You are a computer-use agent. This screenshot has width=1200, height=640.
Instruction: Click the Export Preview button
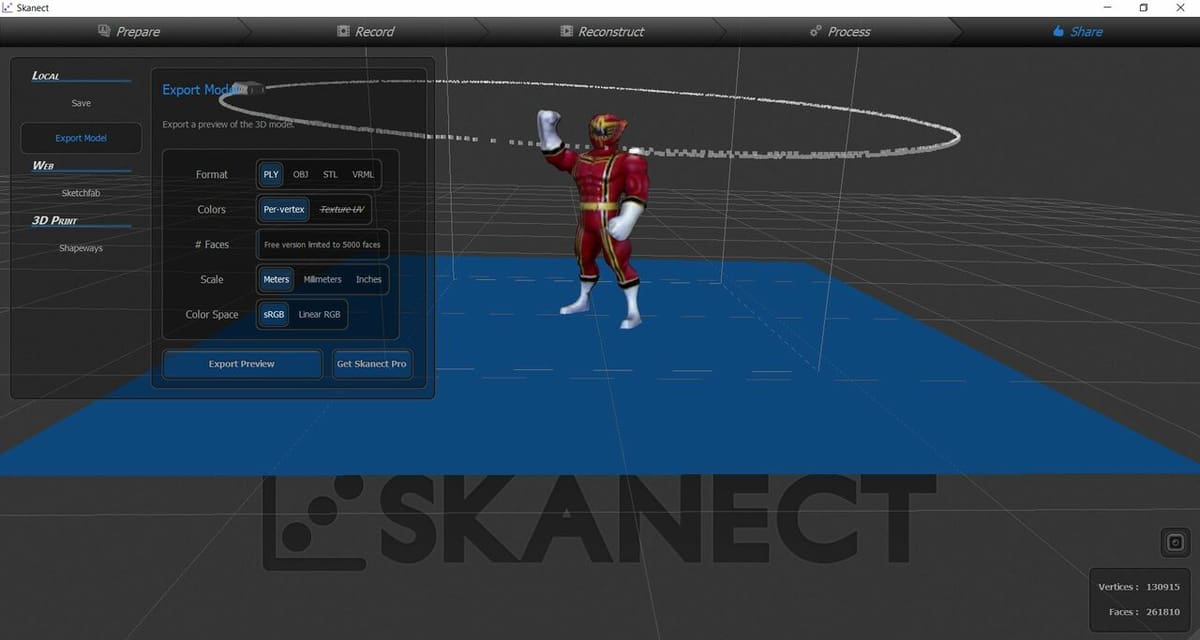(242, 364)
